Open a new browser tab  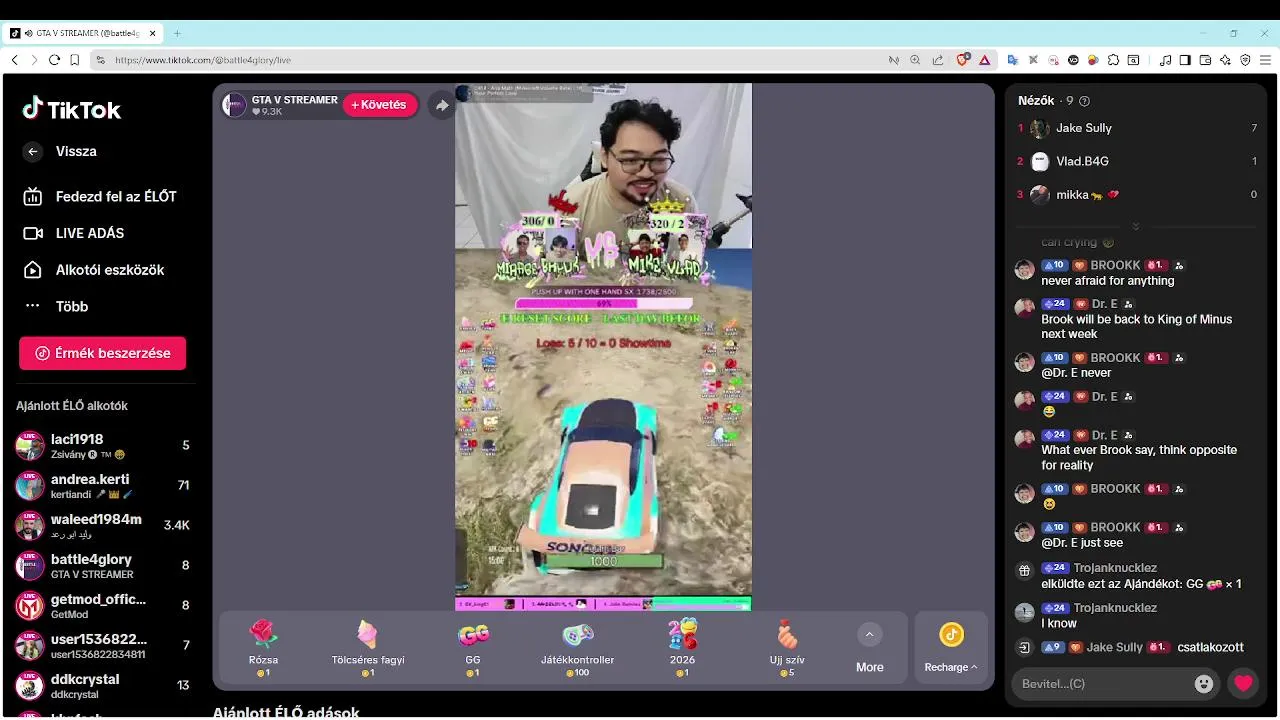177,33
